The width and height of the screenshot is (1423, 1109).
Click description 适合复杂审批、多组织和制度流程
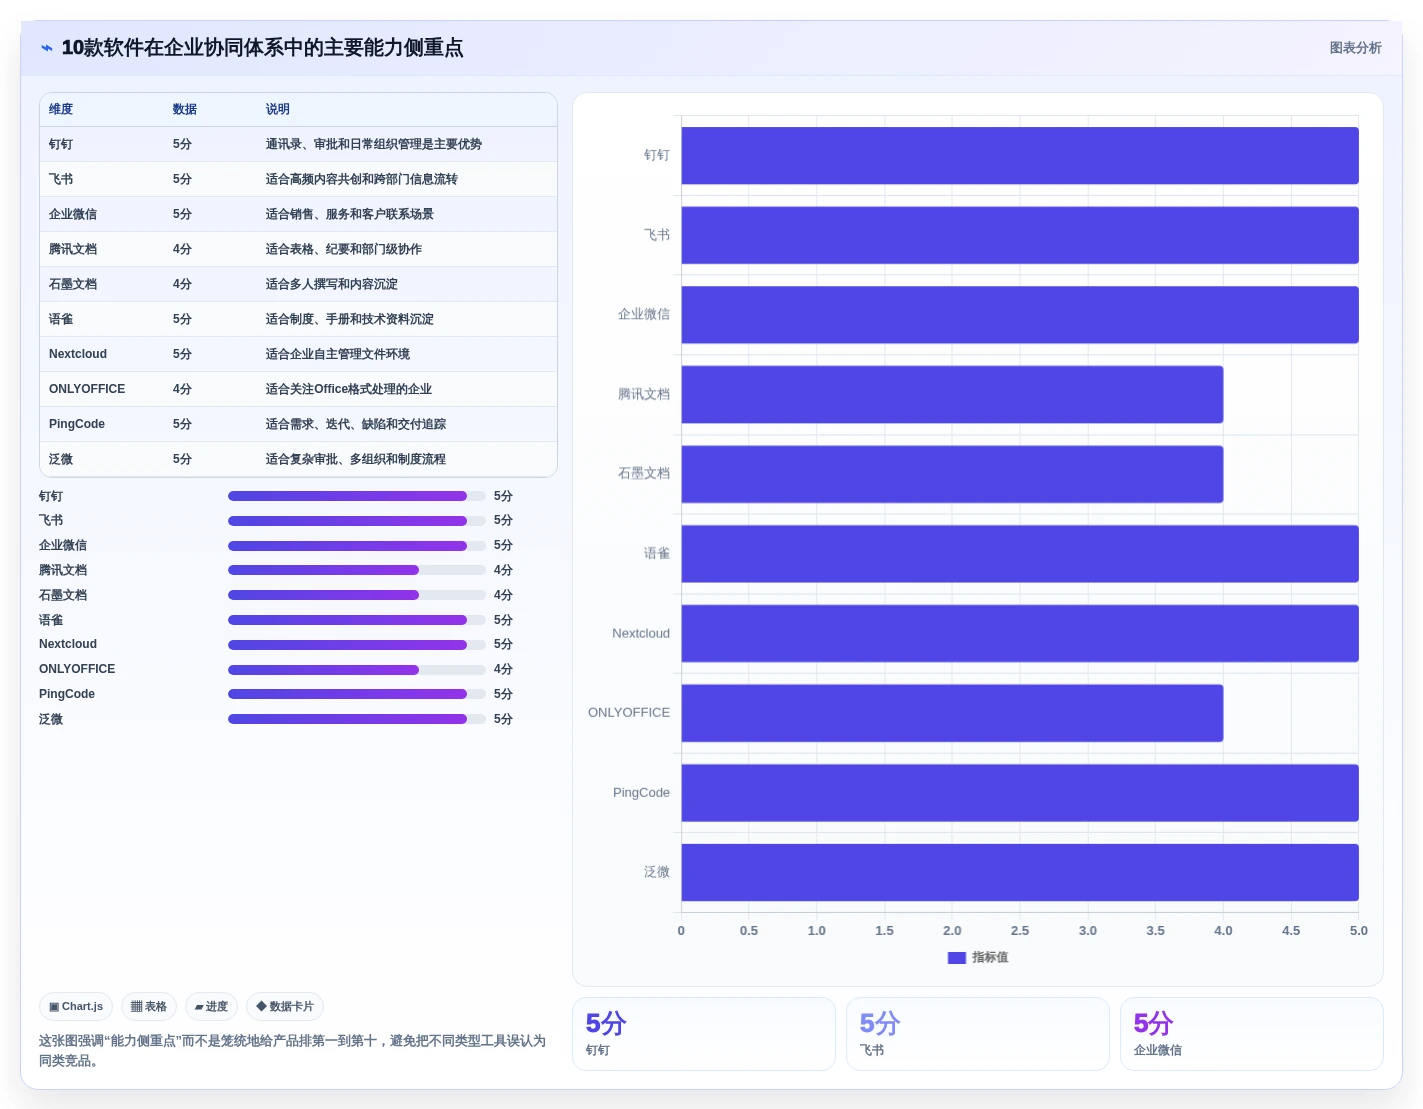(355, 459)
